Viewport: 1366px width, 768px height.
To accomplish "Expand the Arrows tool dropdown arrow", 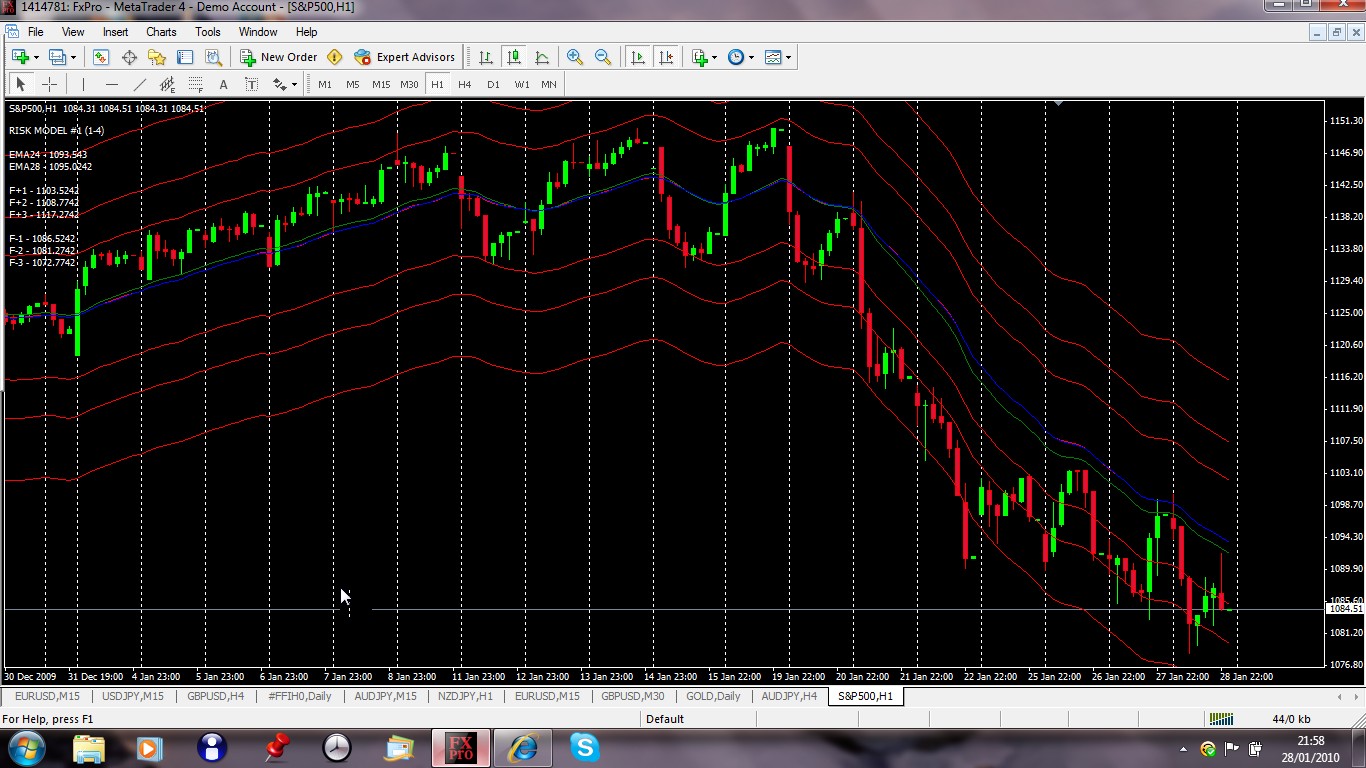I will tap(294, 84).
